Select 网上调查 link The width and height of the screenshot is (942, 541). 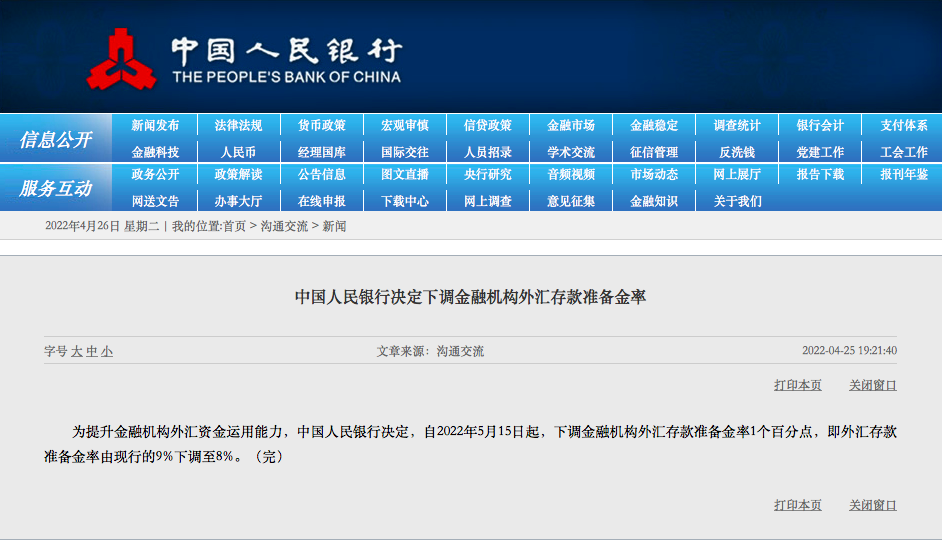(488, 201)
